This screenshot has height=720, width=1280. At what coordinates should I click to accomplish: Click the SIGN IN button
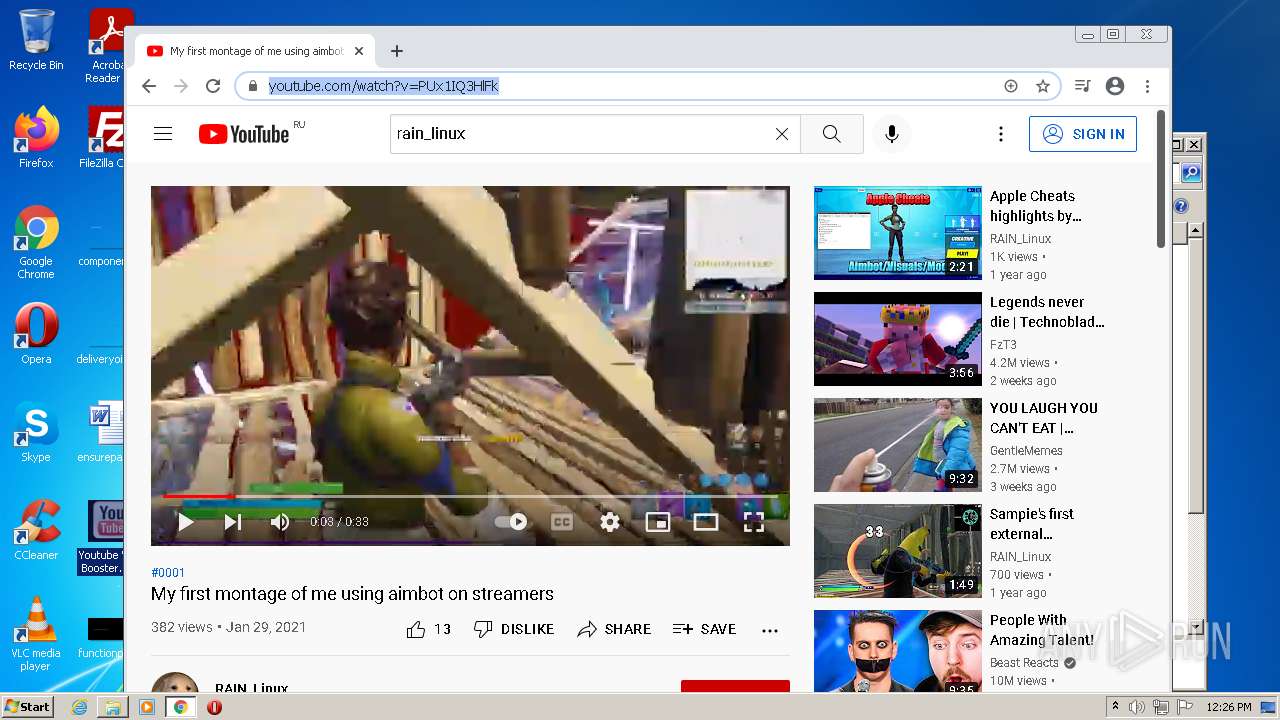[1083, 134]
